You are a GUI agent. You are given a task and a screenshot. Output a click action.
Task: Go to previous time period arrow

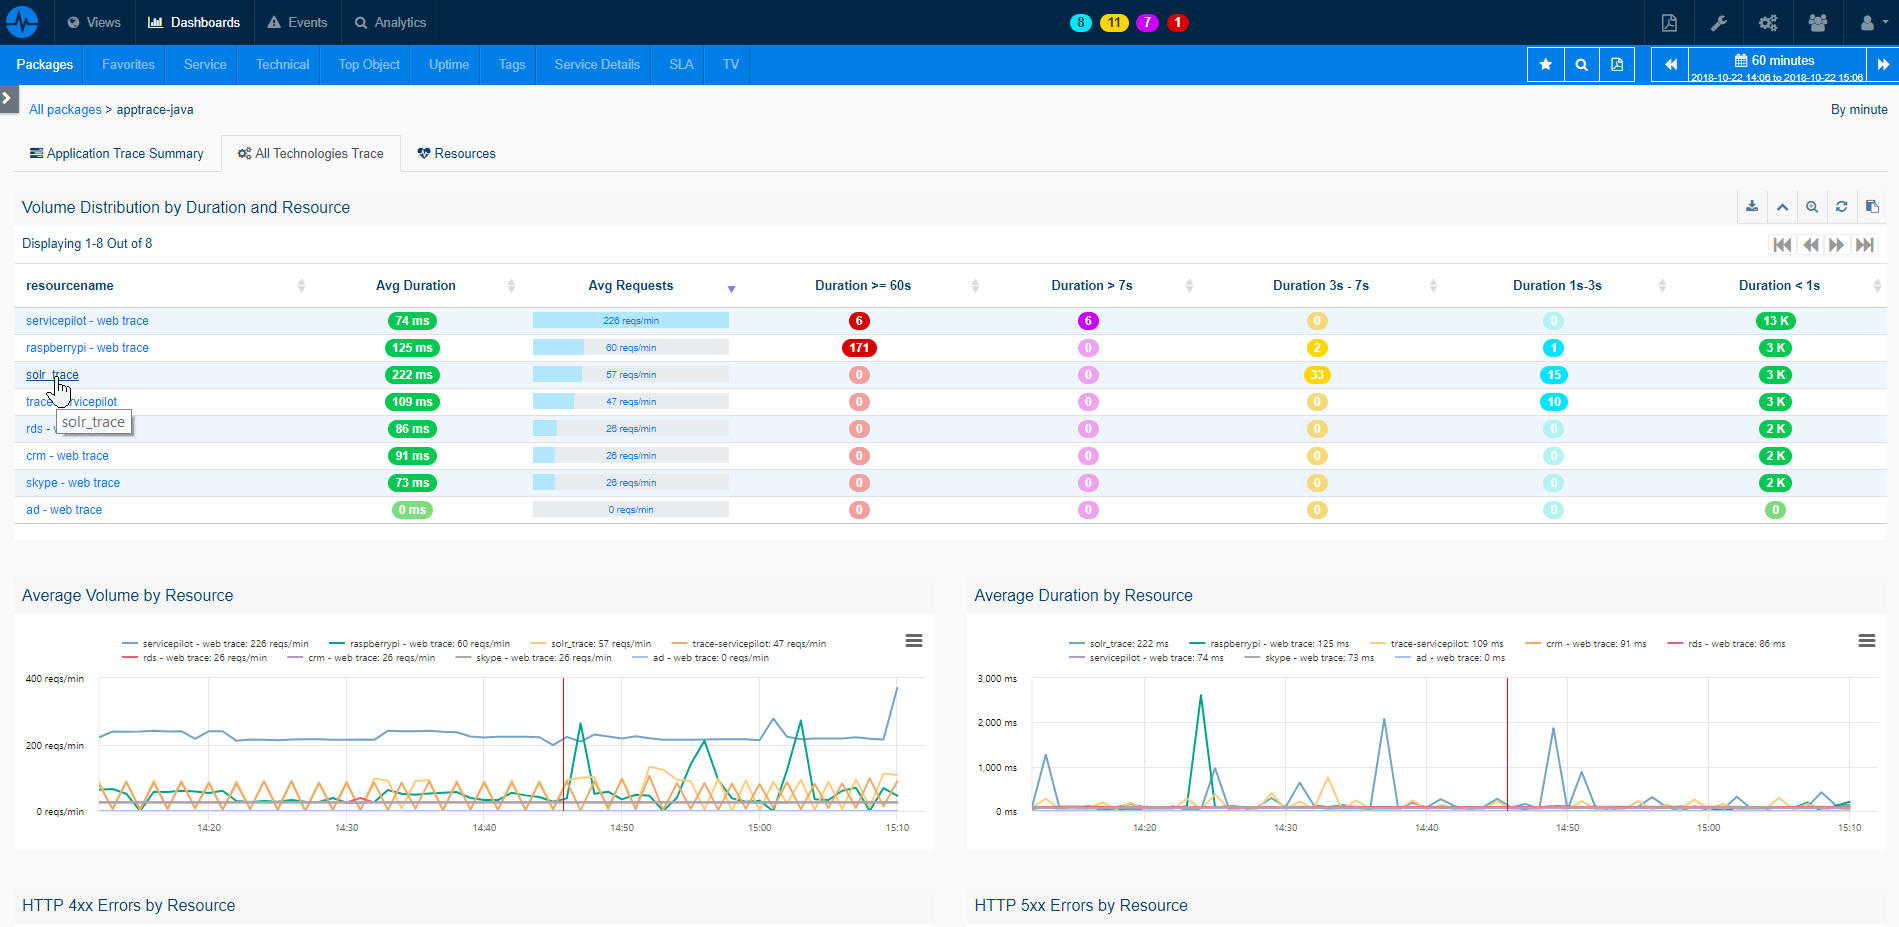1670,65
